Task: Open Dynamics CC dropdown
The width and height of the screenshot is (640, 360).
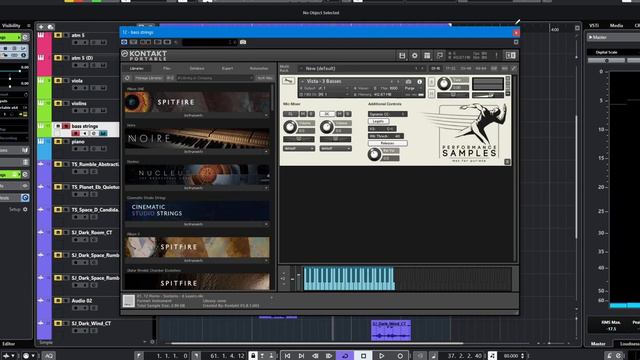Action: (387, 114)
